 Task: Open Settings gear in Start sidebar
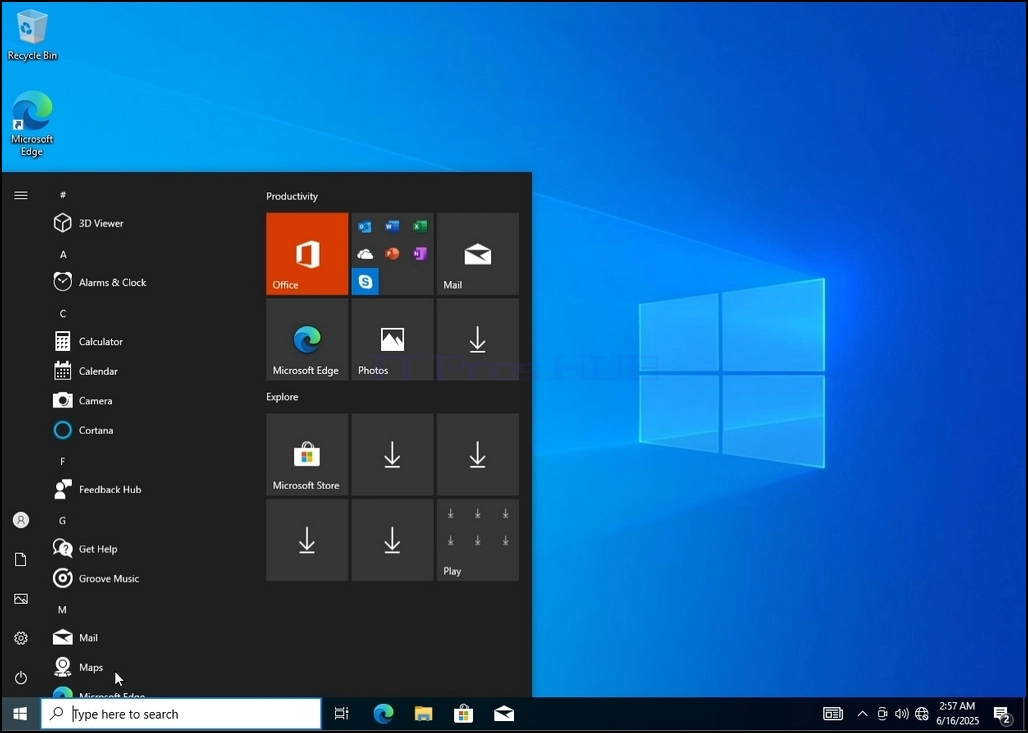pyautogui.click(x=21, y=638)
